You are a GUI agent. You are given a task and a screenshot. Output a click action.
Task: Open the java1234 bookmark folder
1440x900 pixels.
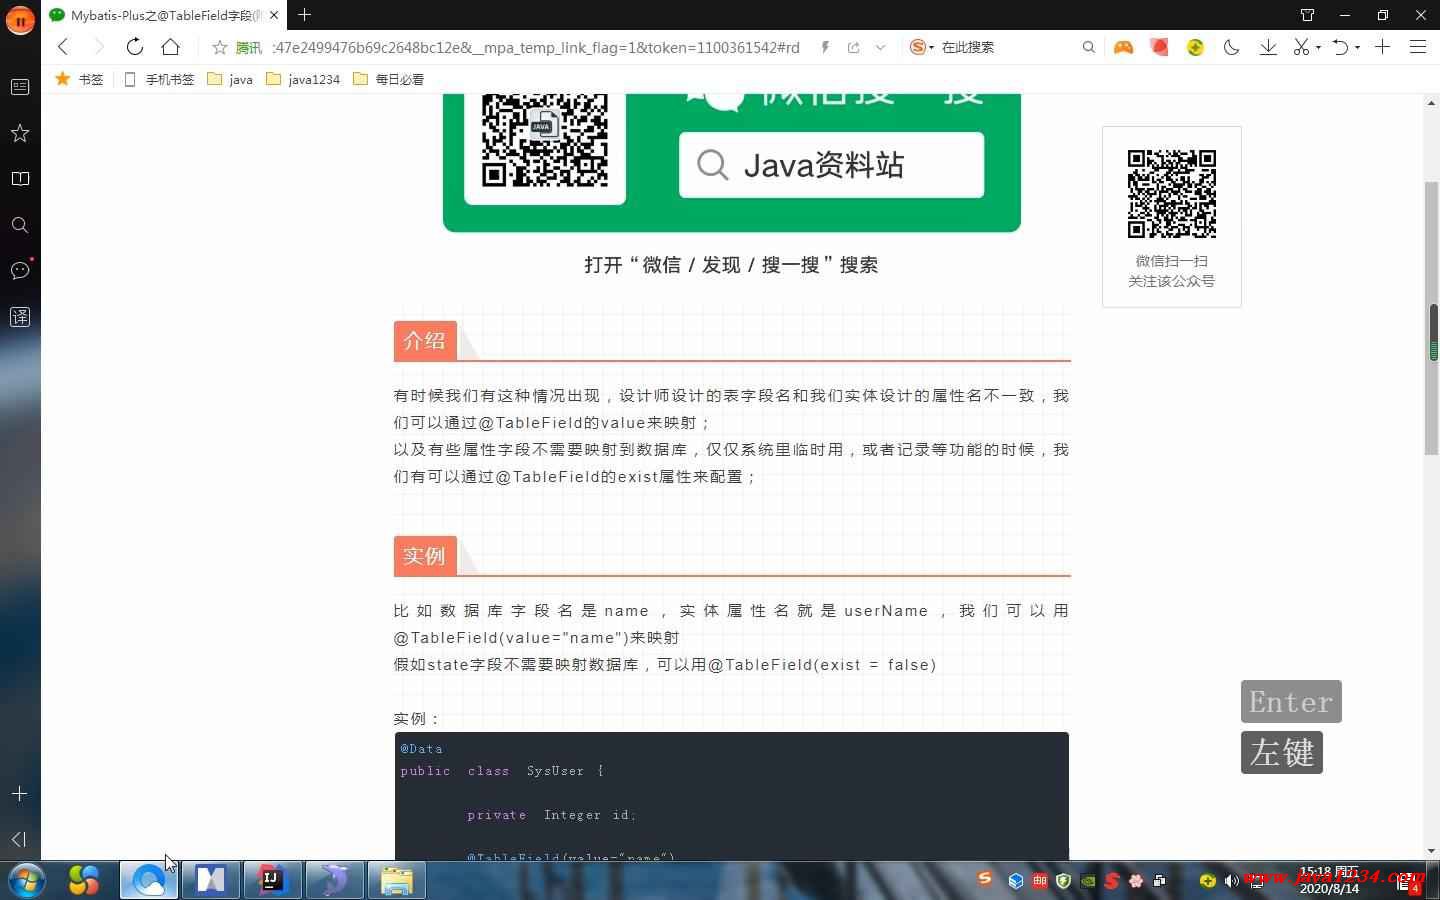click(x=303, y=79)
